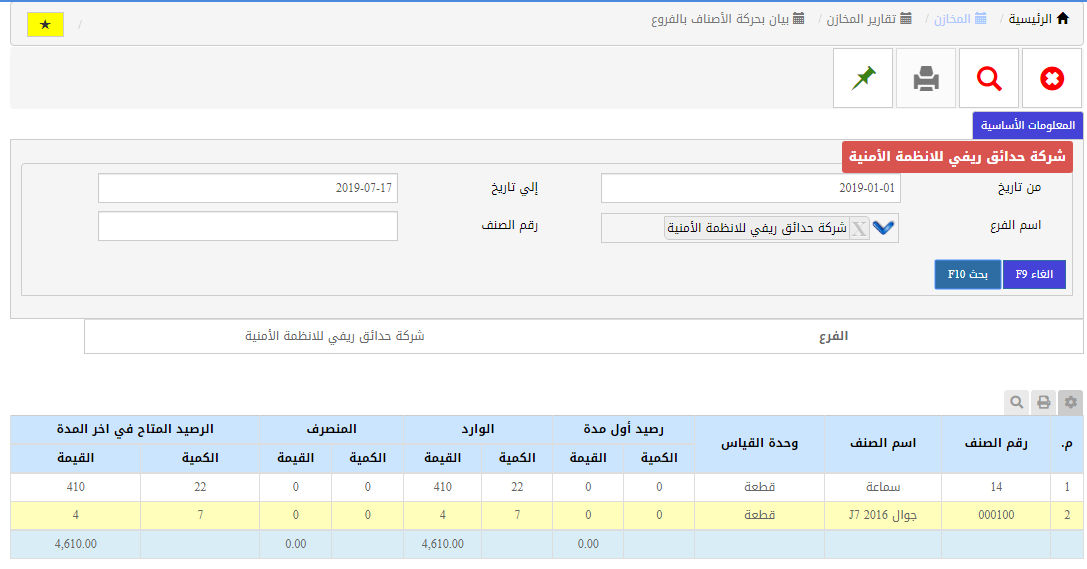
Task: Open the المعلومات الأساسية tab
Action: coord(1028,126)
